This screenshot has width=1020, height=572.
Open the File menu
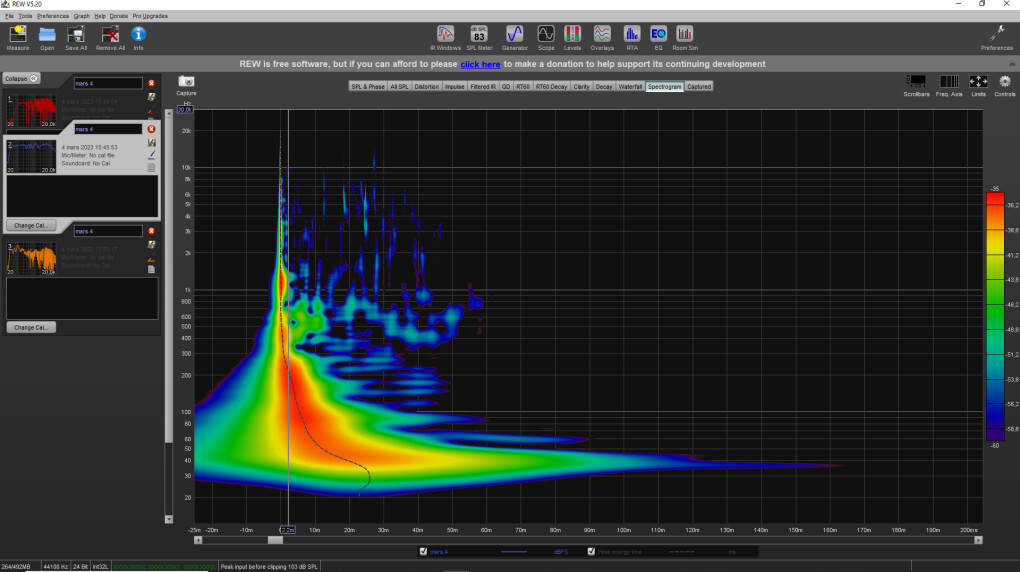9,16
